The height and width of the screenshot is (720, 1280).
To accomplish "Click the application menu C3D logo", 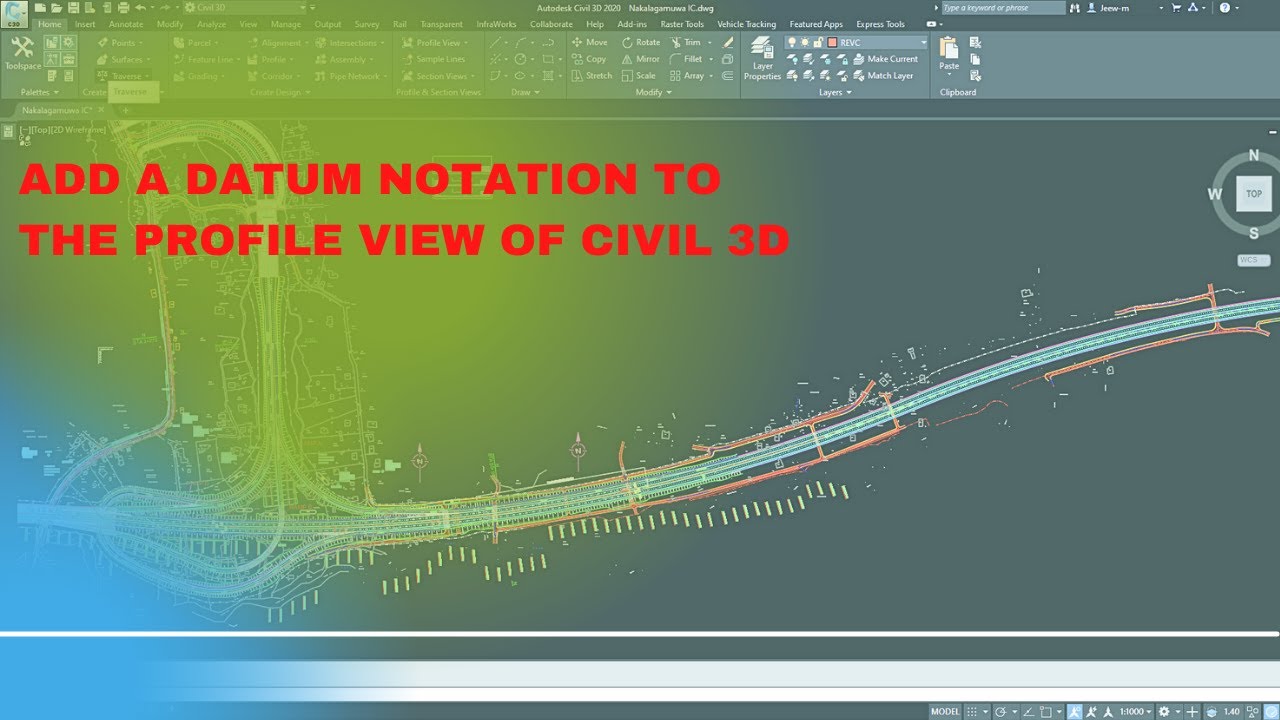I will 15,13.
